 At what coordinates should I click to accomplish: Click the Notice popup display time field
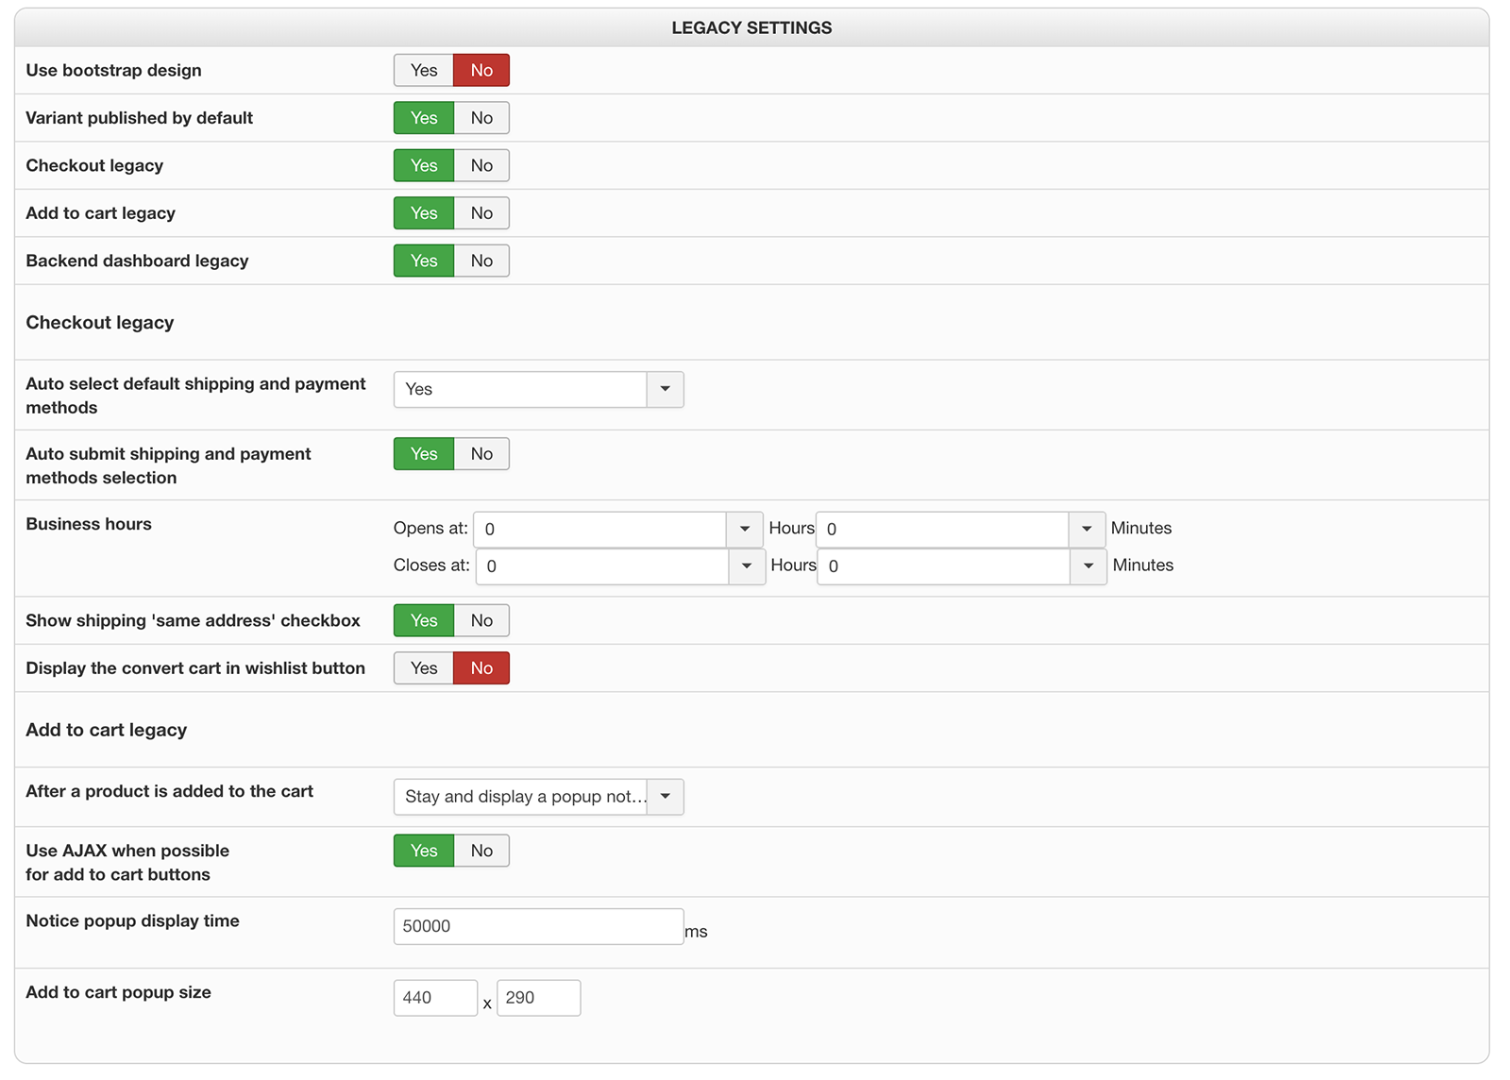(538, 927)
